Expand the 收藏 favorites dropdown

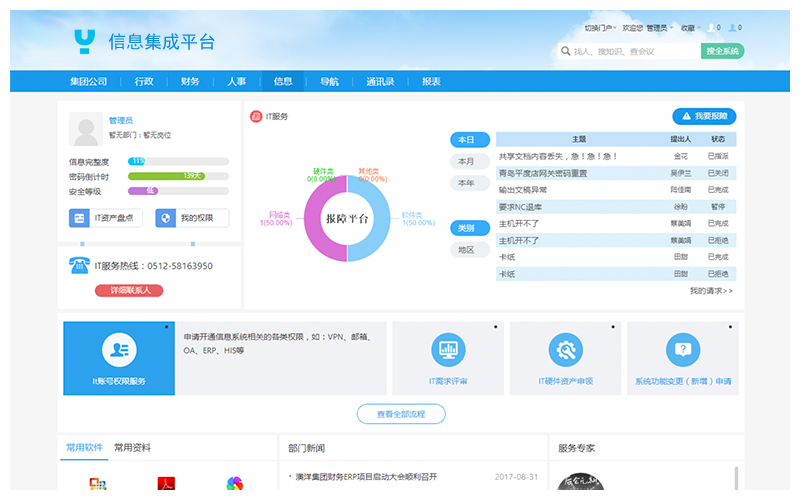[689, 28]
